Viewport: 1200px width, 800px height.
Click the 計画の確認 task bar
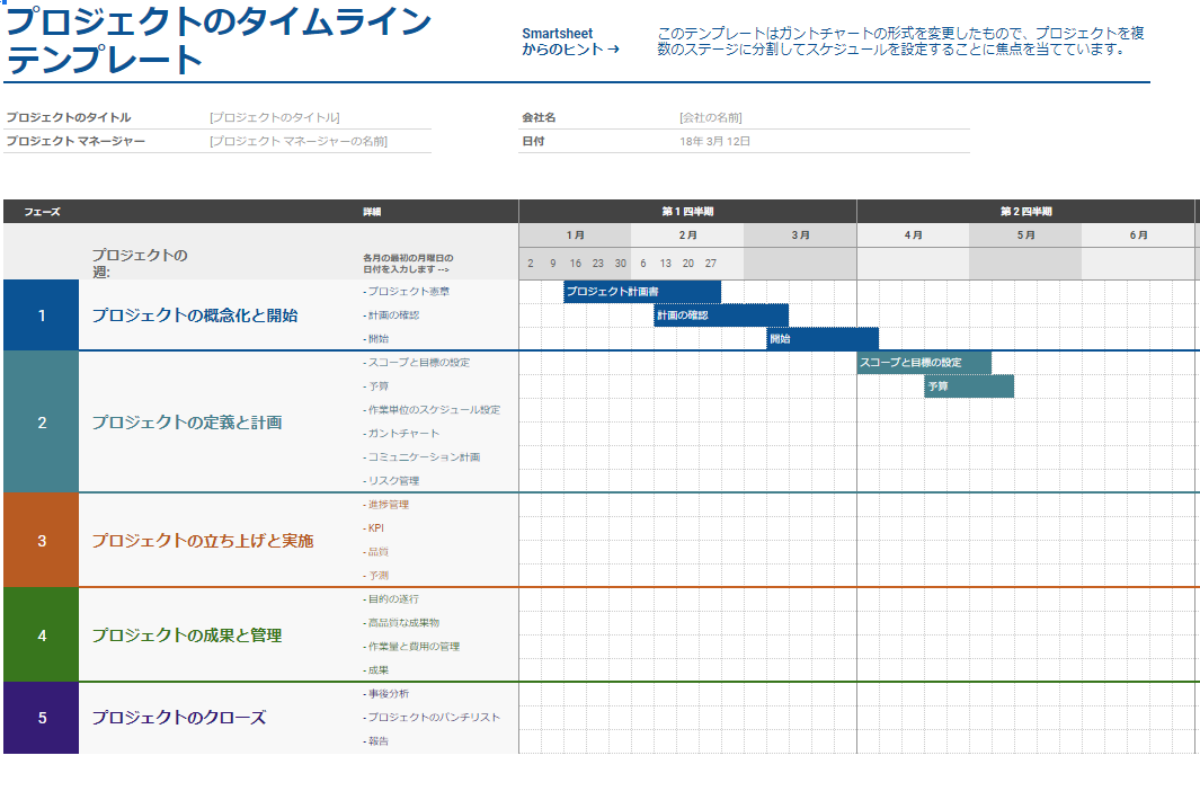point(721,315)
